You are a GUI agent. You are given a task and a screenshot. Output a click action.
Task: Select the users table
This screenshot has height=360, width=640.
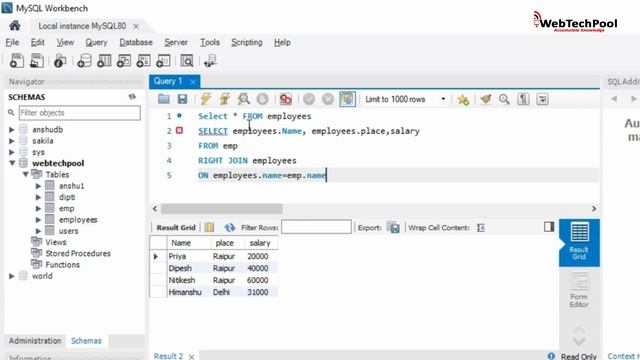[68, 231]
